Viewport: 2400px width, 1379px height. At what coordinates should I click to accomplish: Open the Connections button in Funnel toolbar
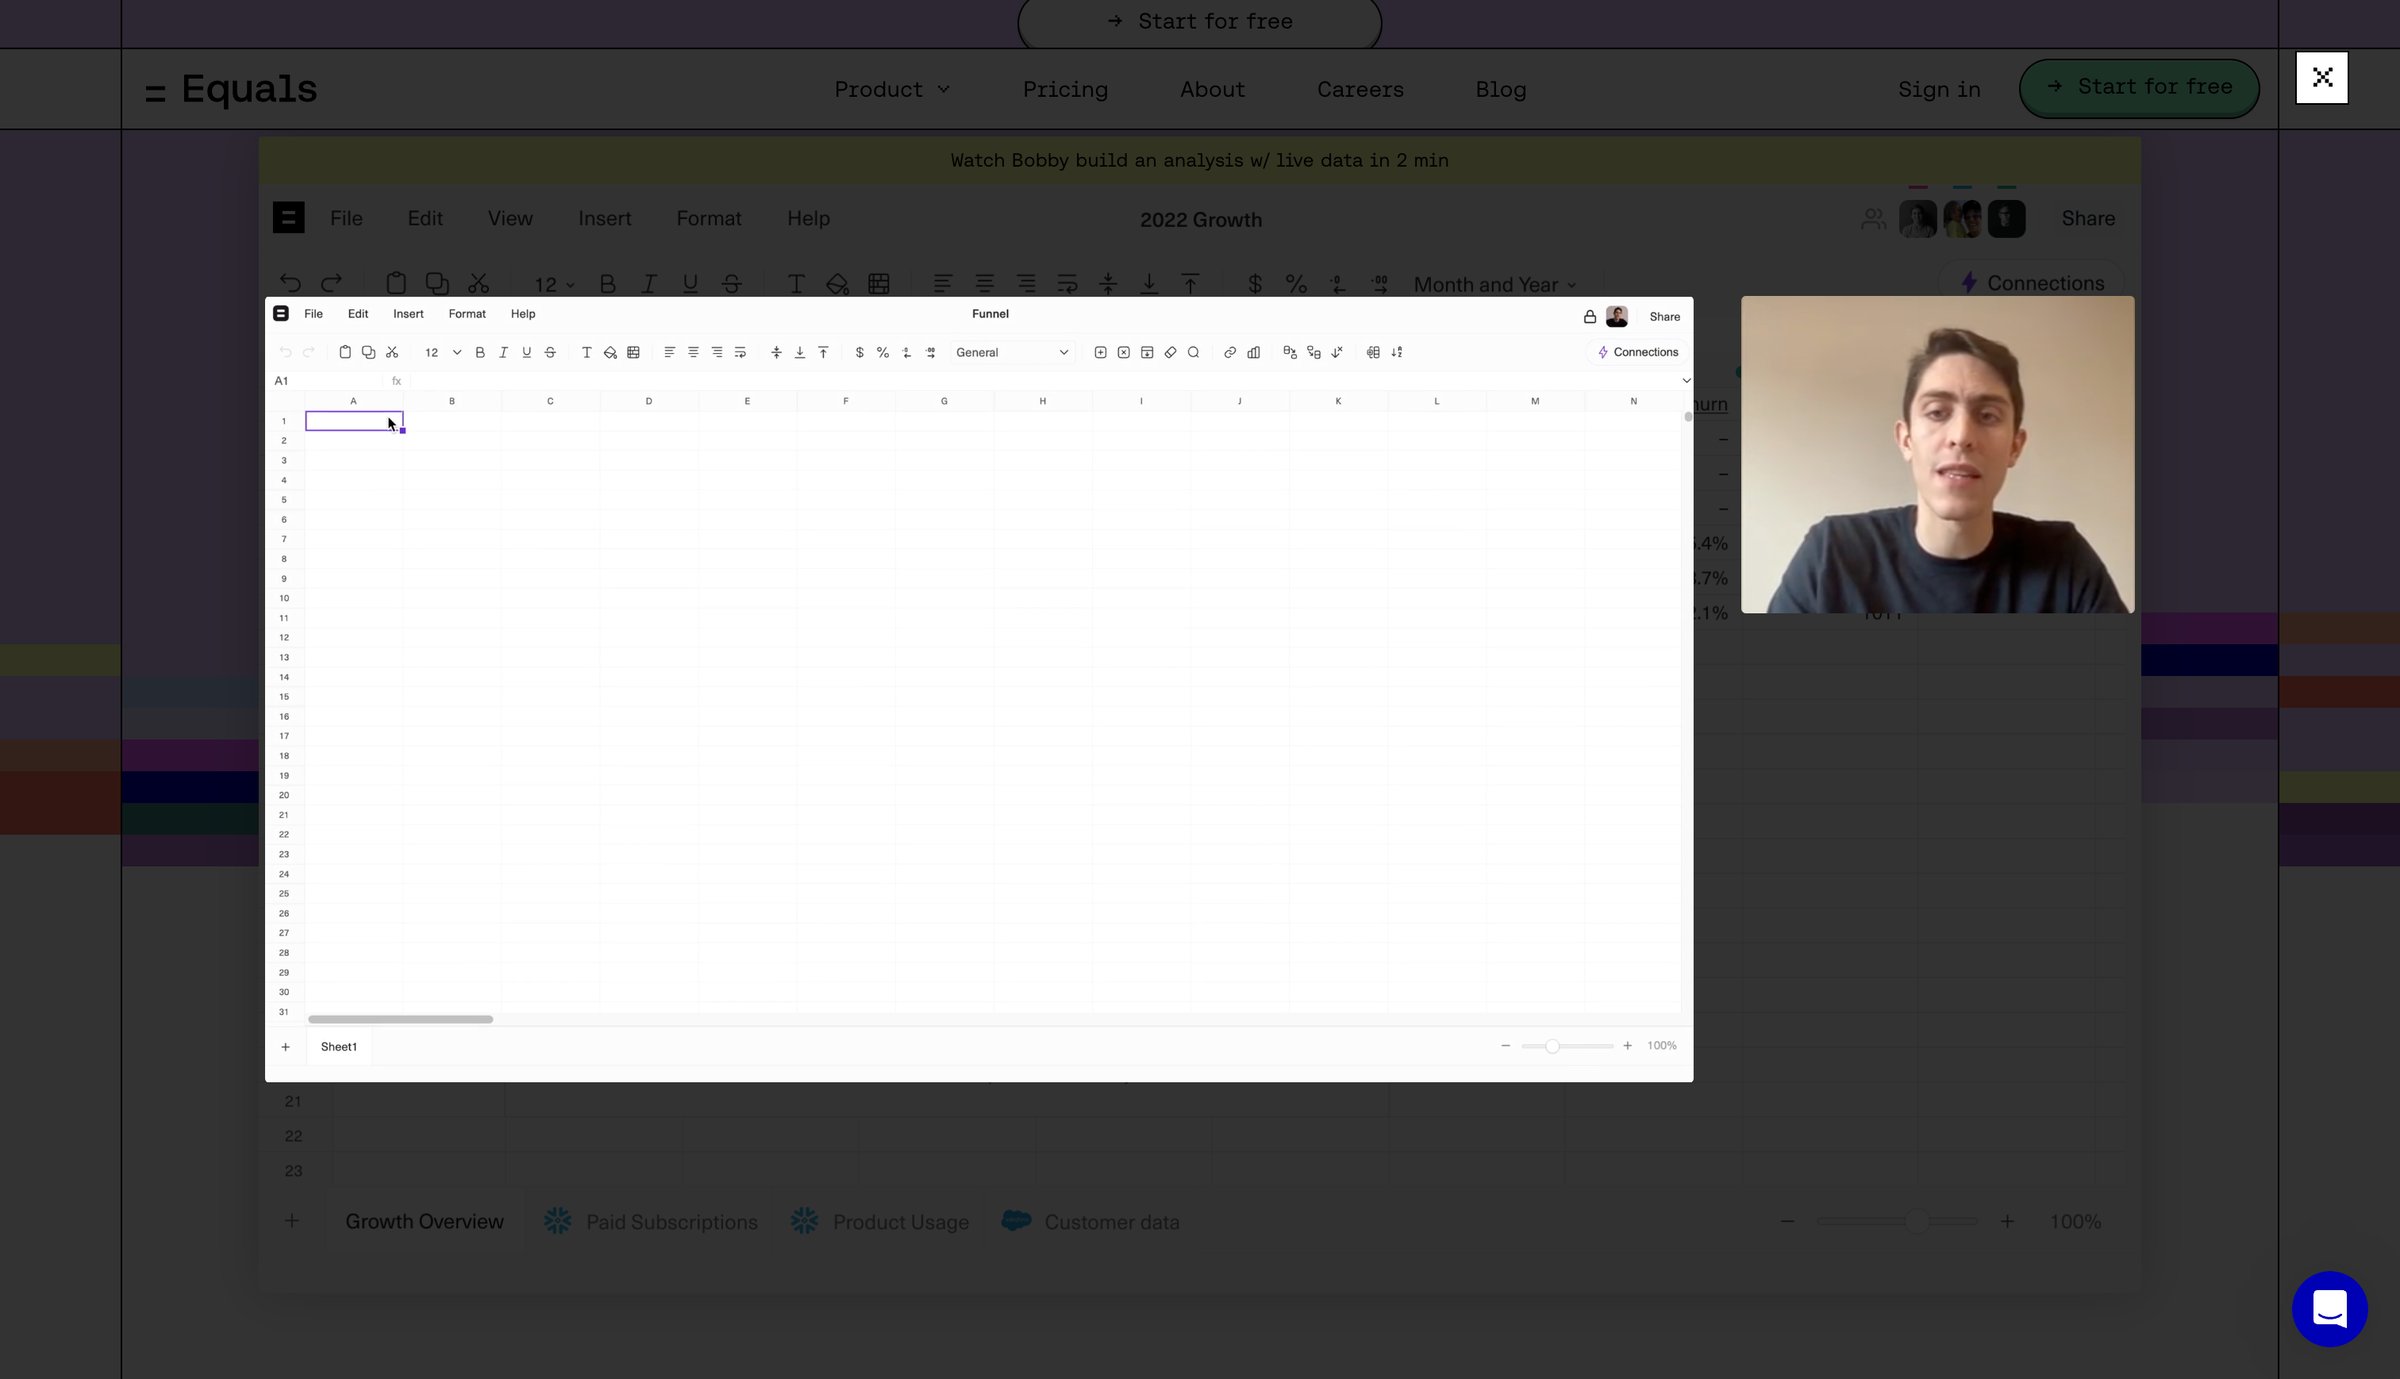(1638, 352)
